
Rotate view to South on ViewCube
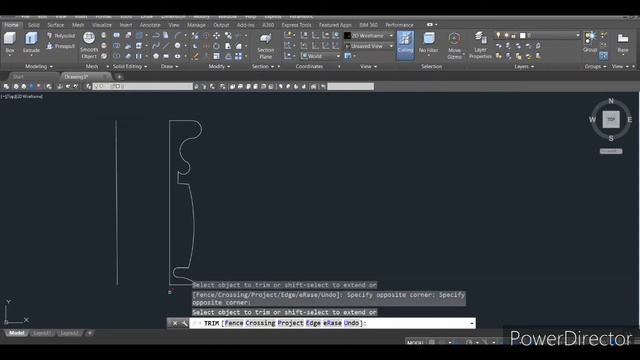coord(611,138)
